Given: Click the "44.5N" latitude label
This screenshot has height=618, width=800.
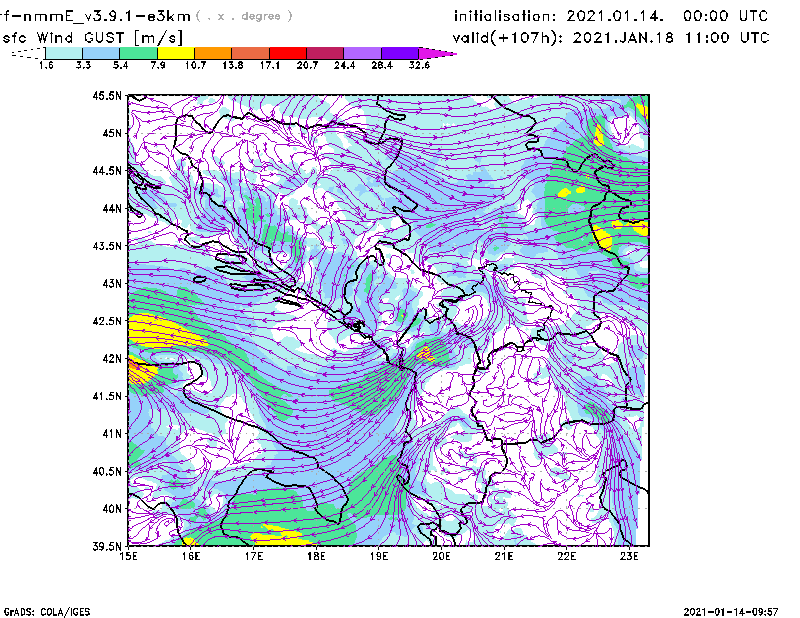Looking at the screenshot, I should pos(107,170).
